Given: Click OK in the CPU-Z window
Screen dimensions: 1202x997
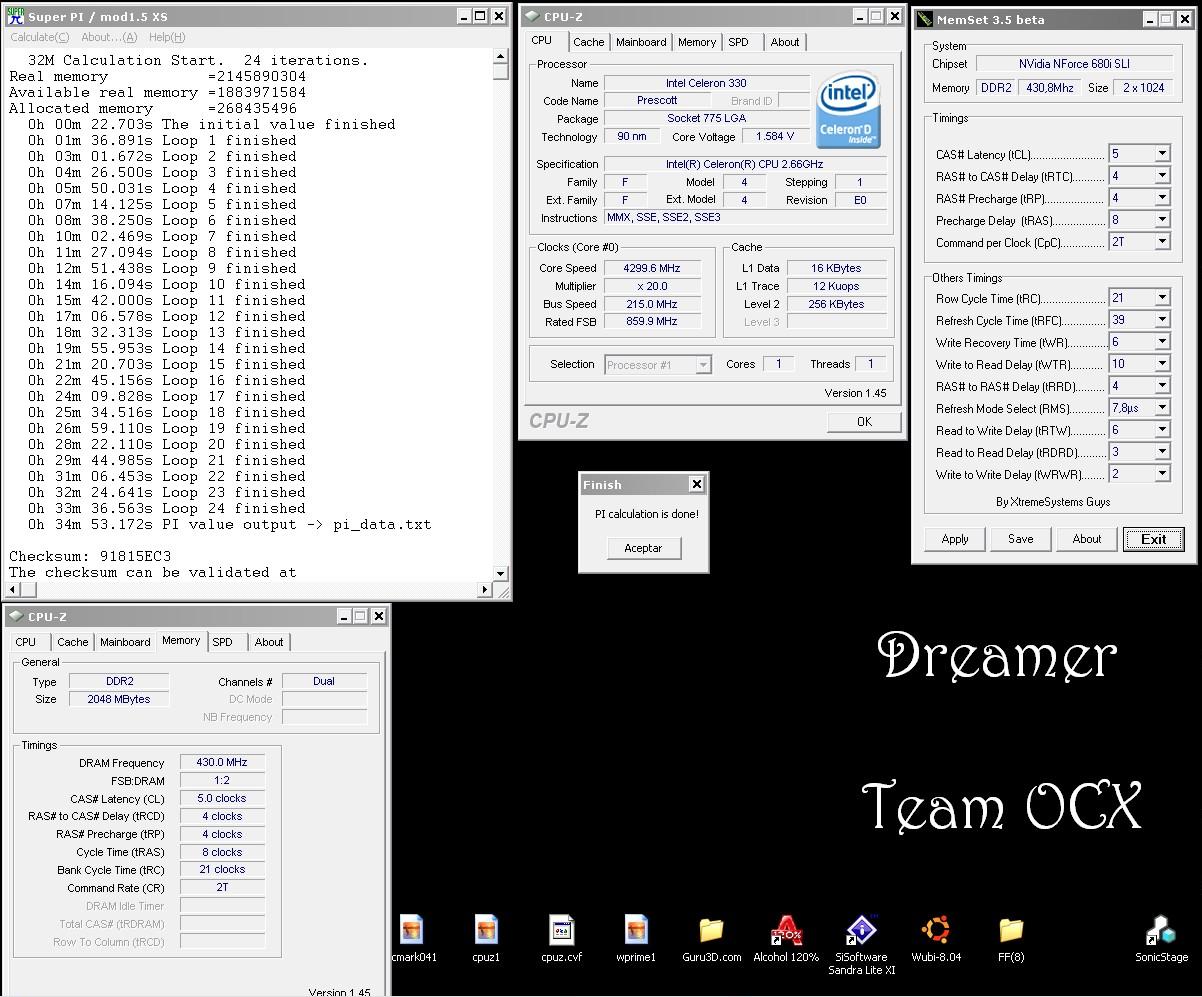Looking at the screenshot, I should (864, 421).
